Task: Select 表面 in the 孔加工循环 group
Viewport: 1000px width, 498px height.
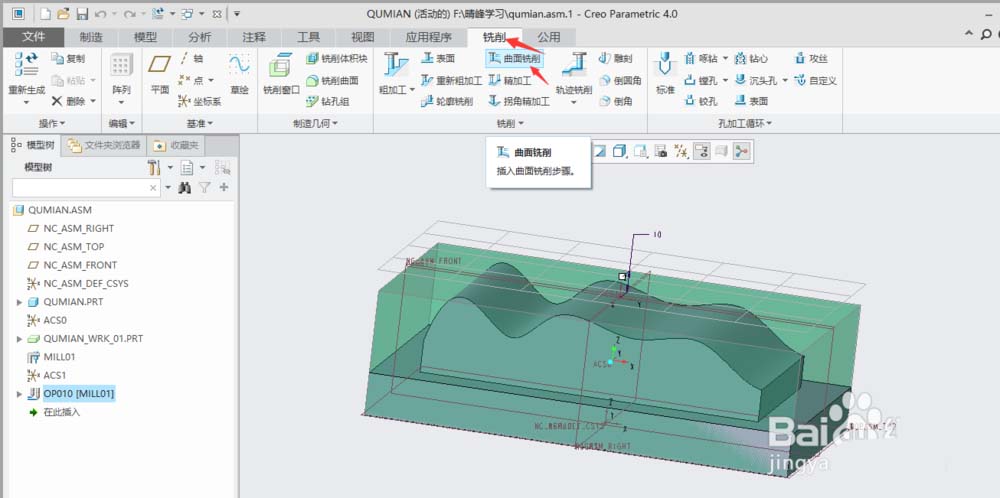Action: [x=751, y=101]
